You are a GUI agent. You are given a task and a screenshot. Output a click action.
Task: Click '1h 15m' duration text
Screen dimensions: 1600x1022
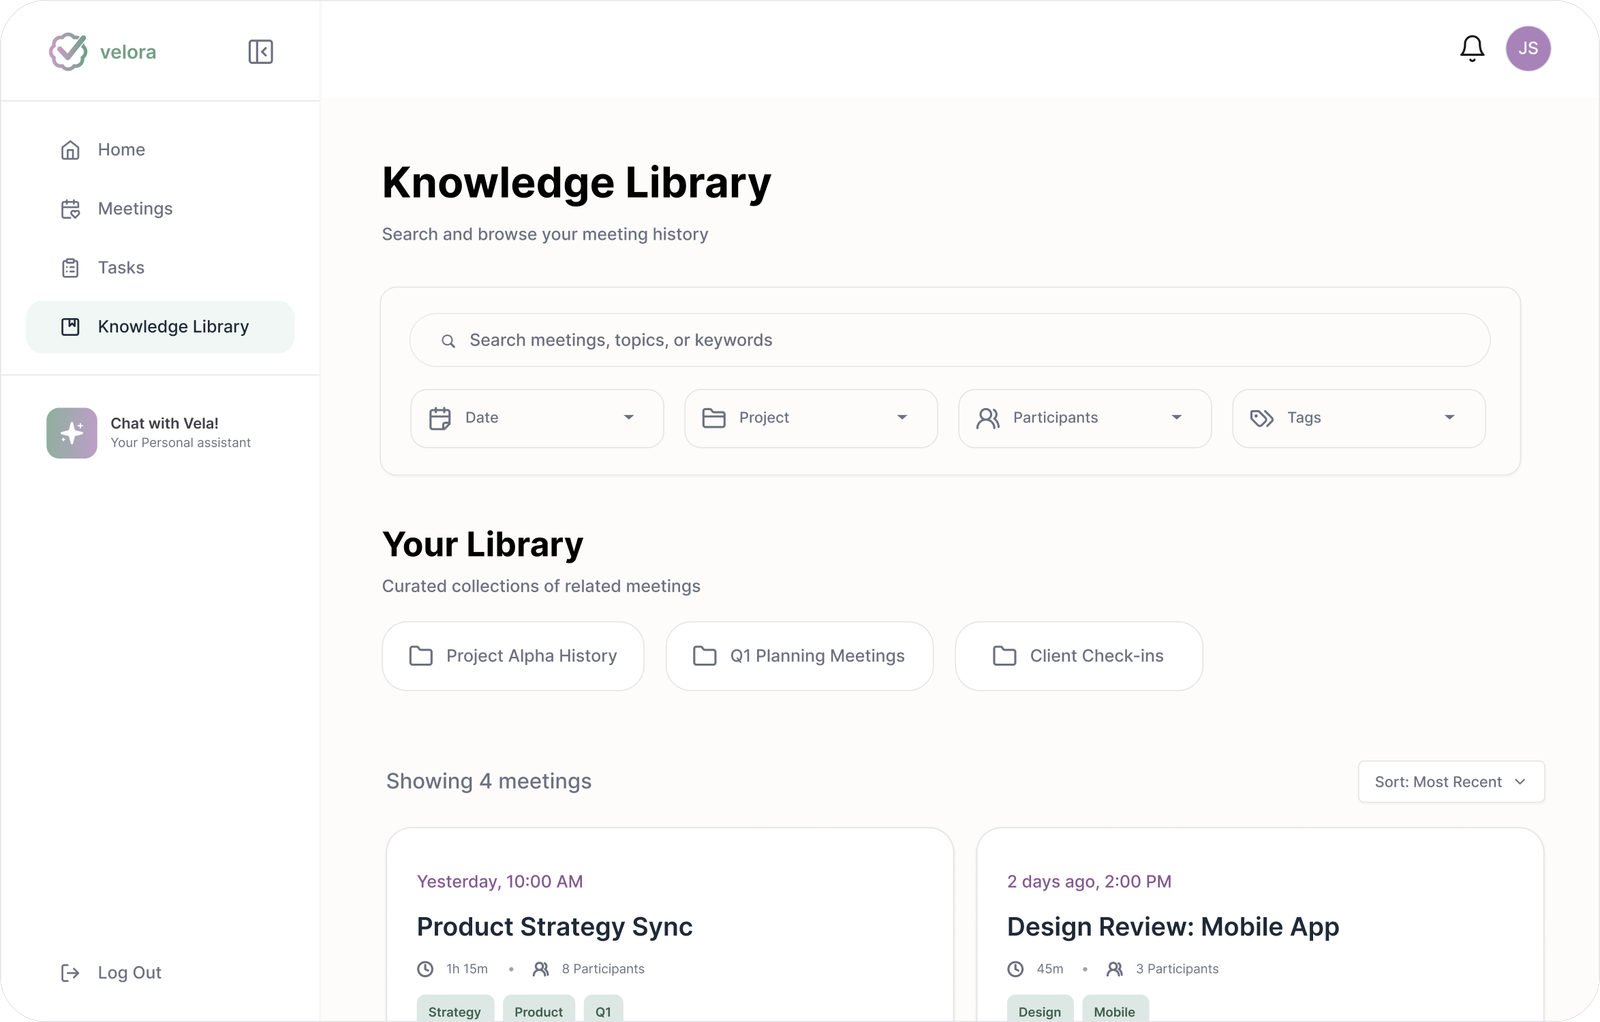coord(467,969)
